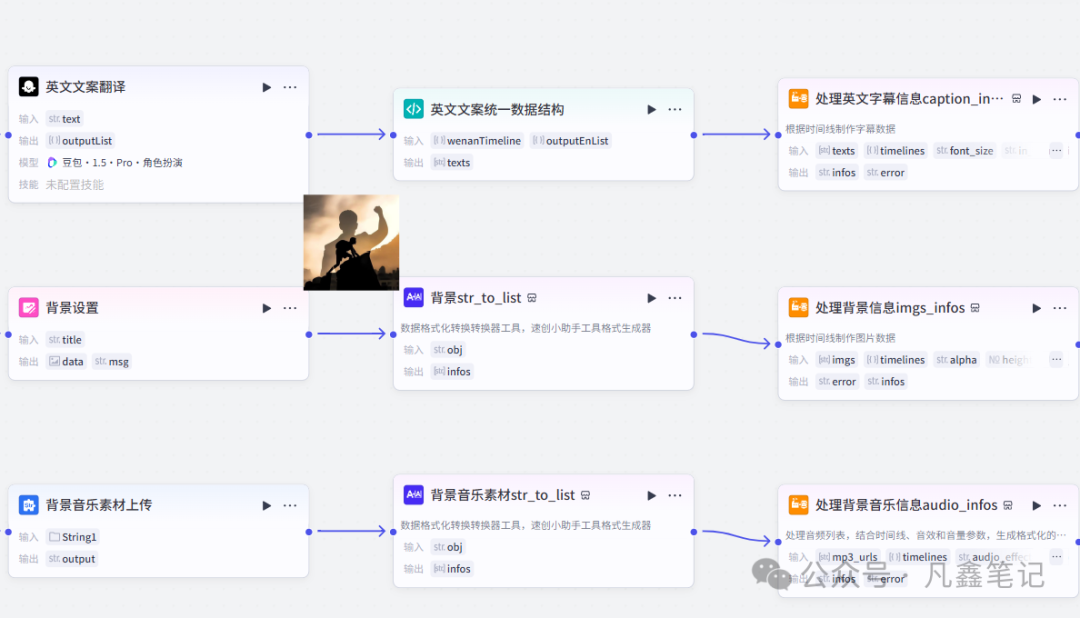Run the 处理英文字幕信息 node
Viewport: 1080px width, 618px height.
point(1037,98)
